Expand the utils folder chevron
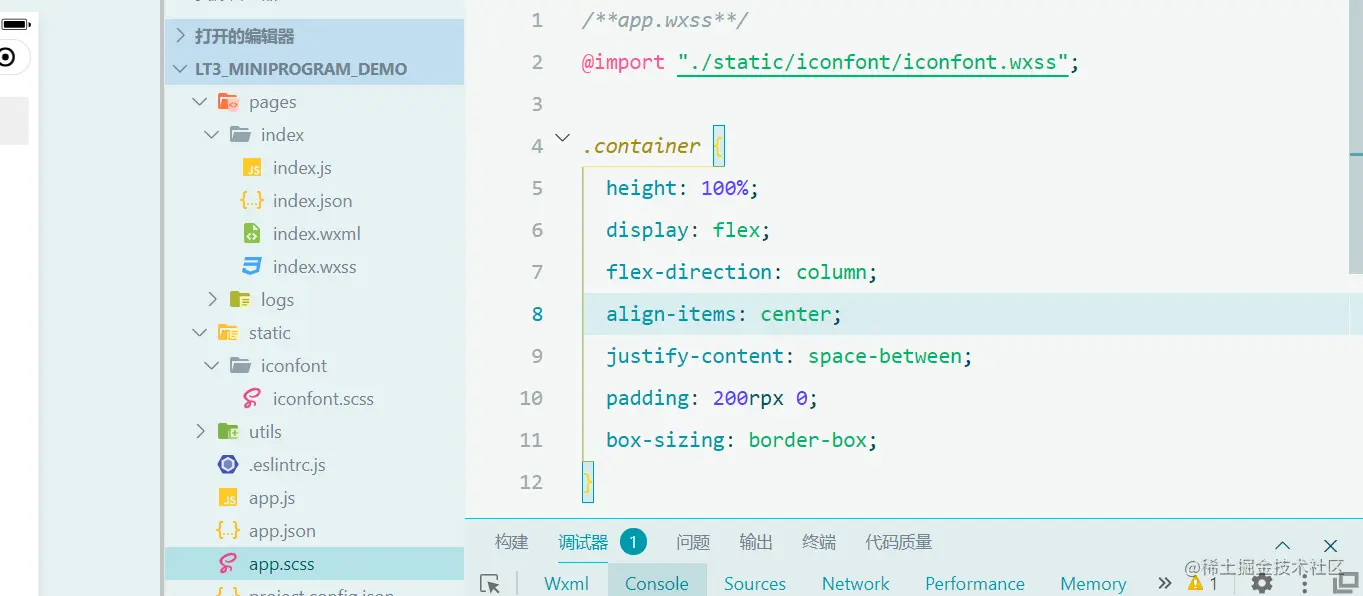The height and width of the screenshot is (596, 1363). point(200,431)
